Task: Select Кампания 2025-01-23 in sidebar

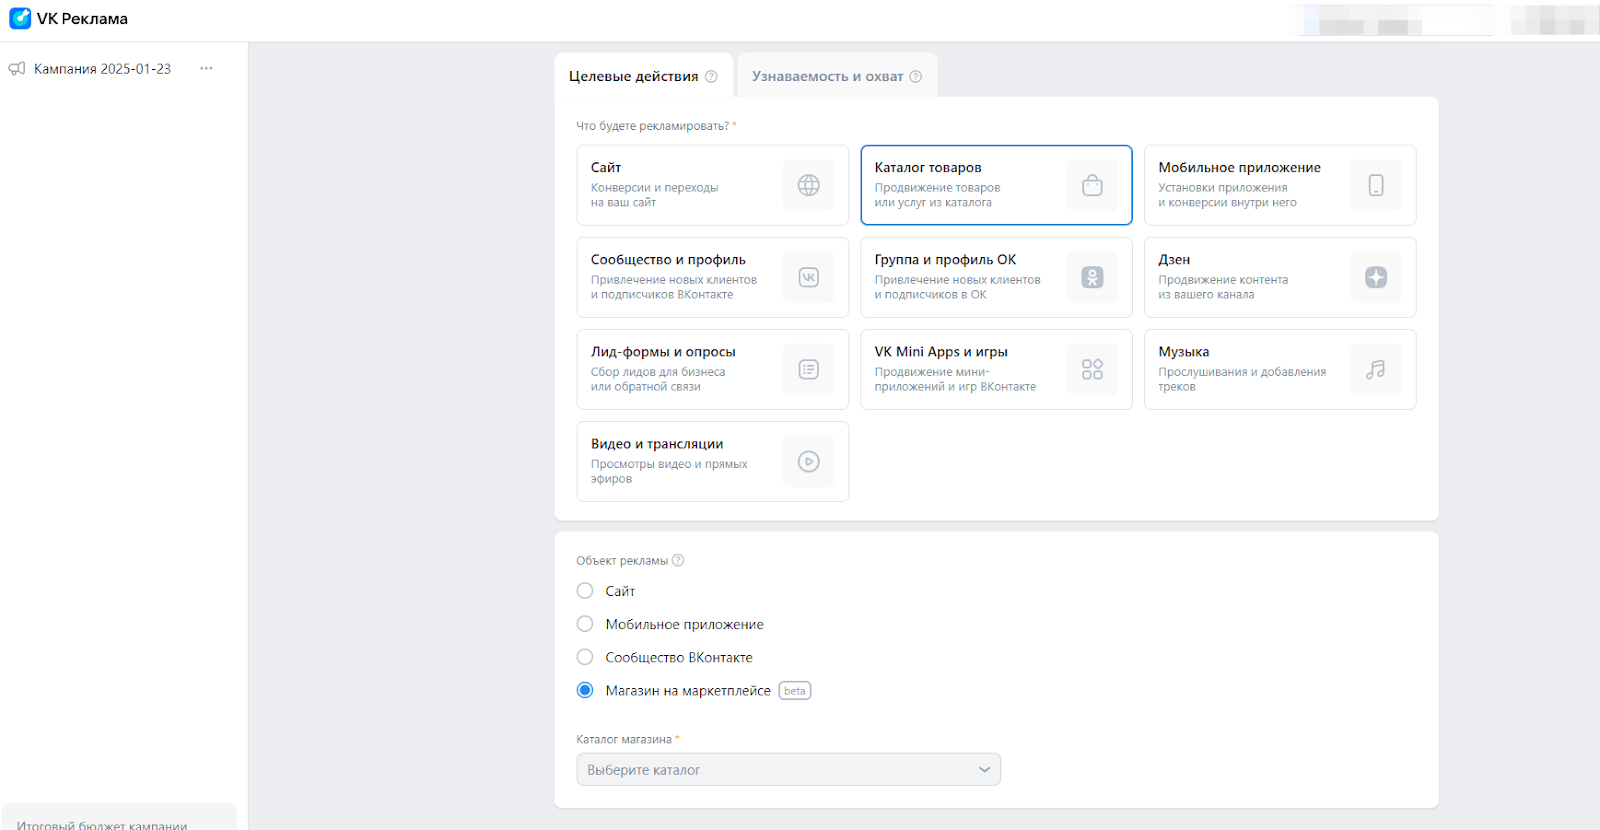Action: coord(102,69)
